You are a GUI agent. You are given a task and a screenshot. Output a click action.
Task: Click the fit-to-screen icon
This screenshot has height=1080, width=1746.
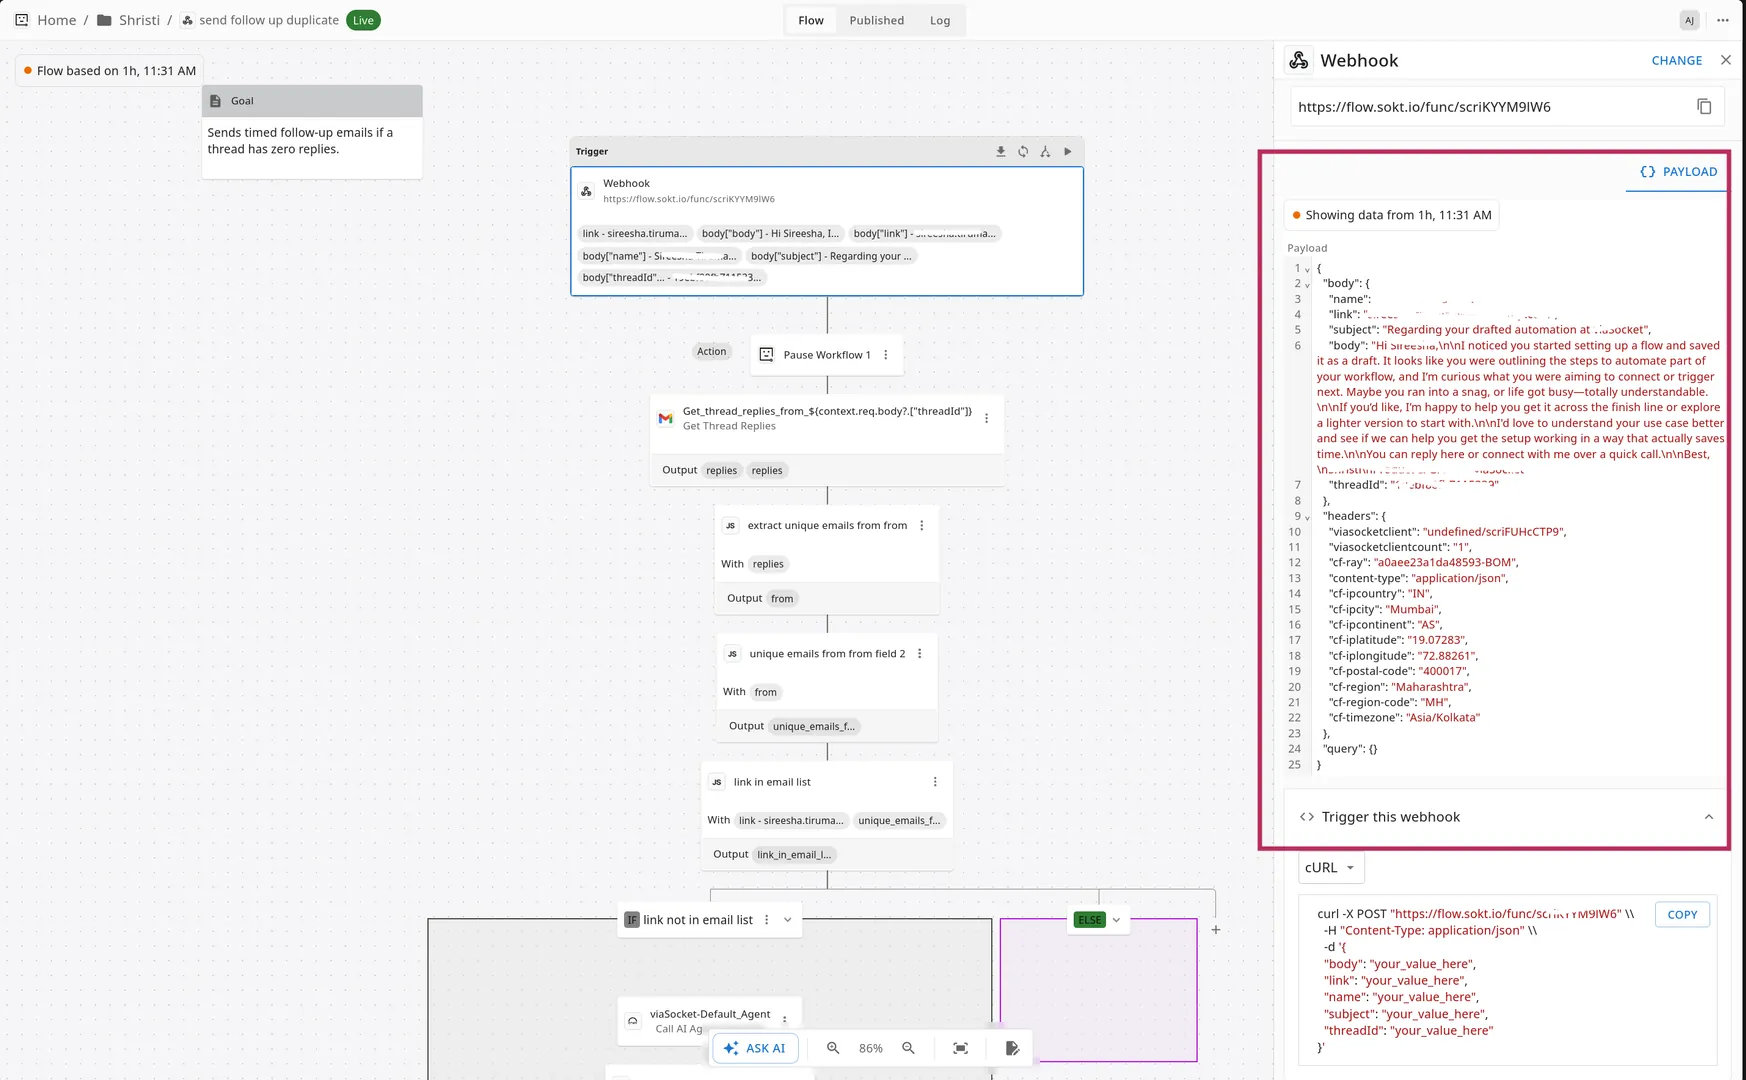[960, 1048]
